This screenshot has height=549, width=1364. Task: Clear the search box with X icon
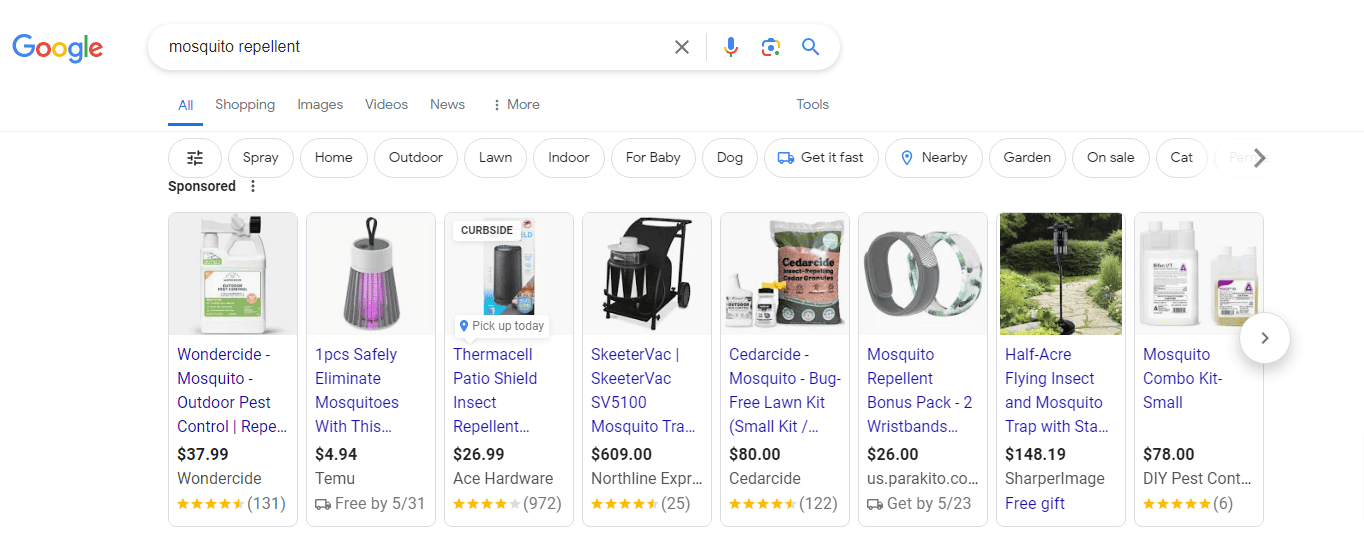(x=682, y=47)
